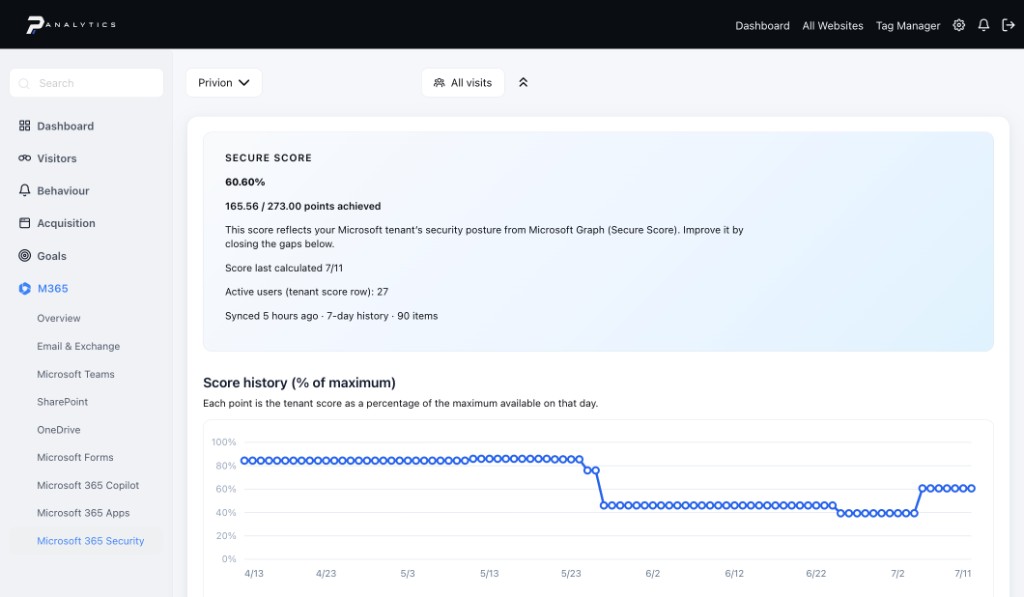
Task: Click the 'Synced 5 hours ago' status line
Action: [332, 316]
